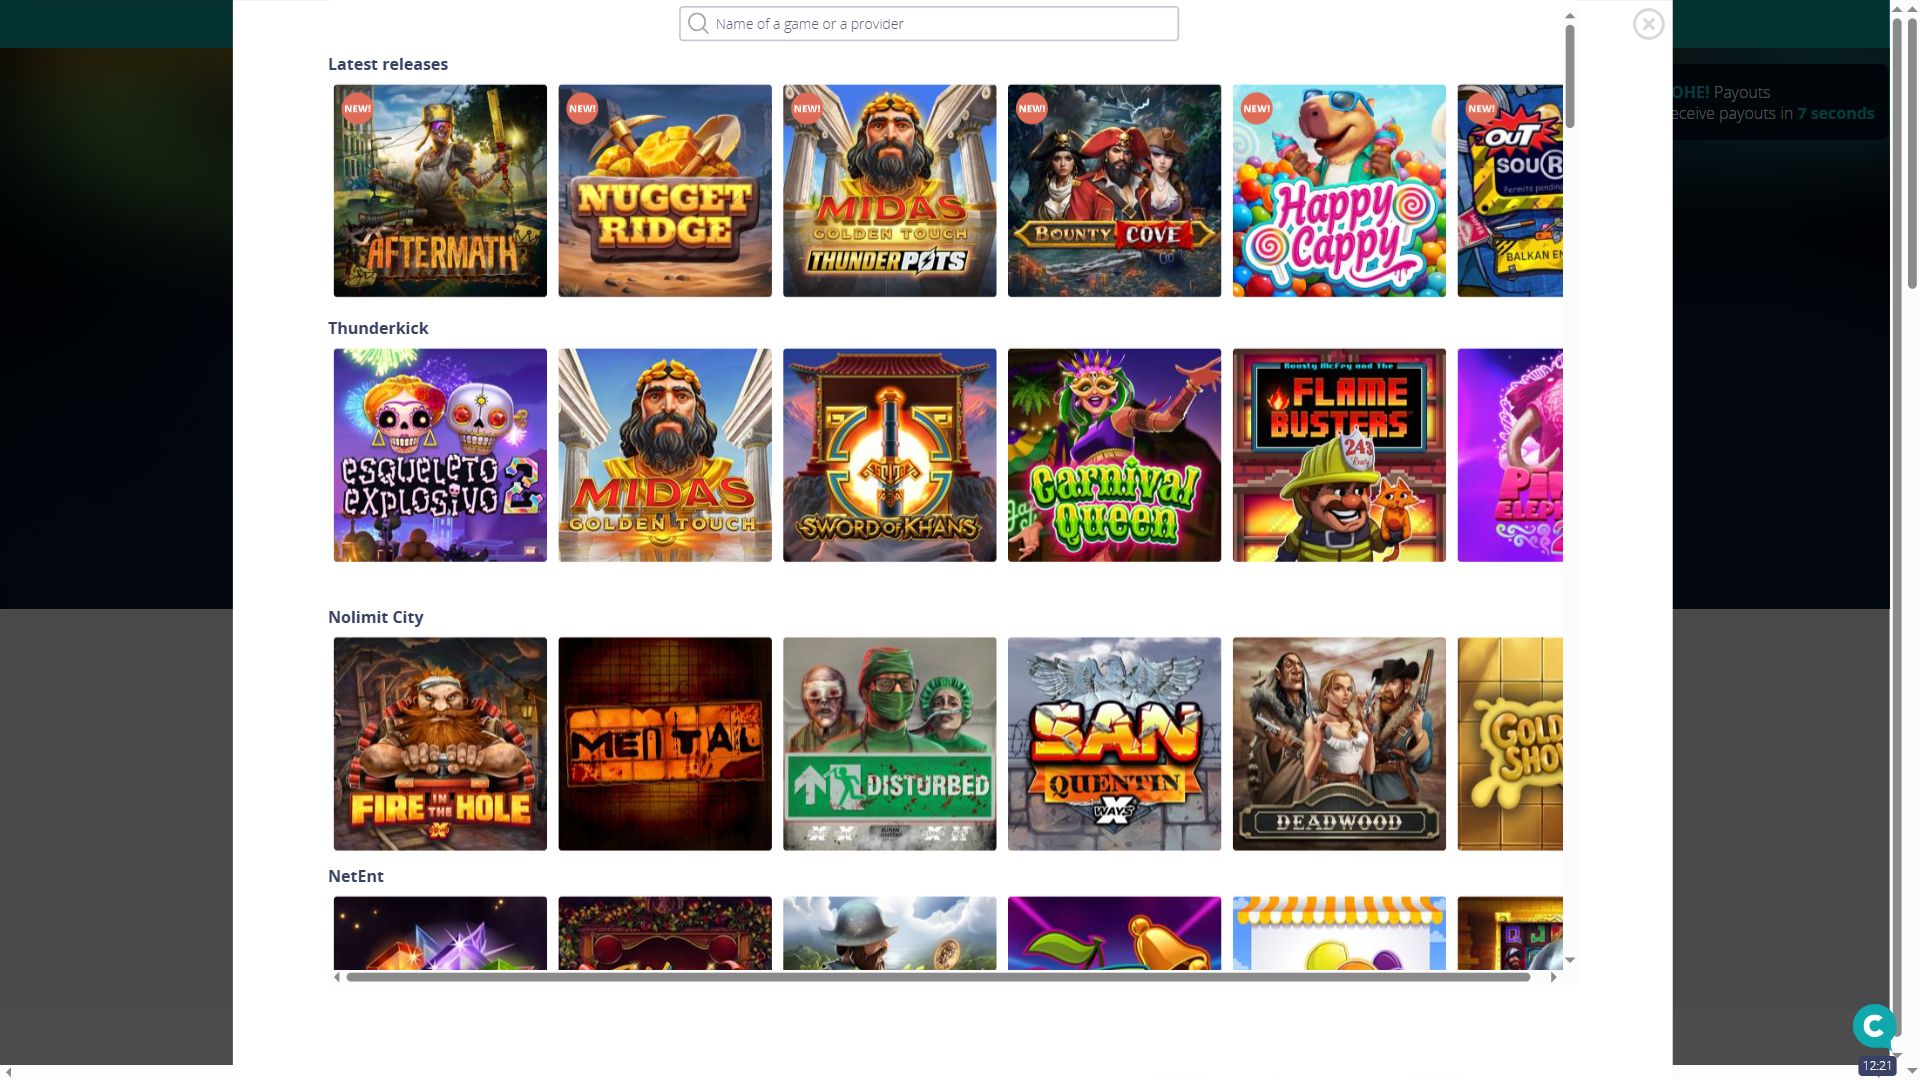Select the Happy Cappy game

click(1339, 191)
